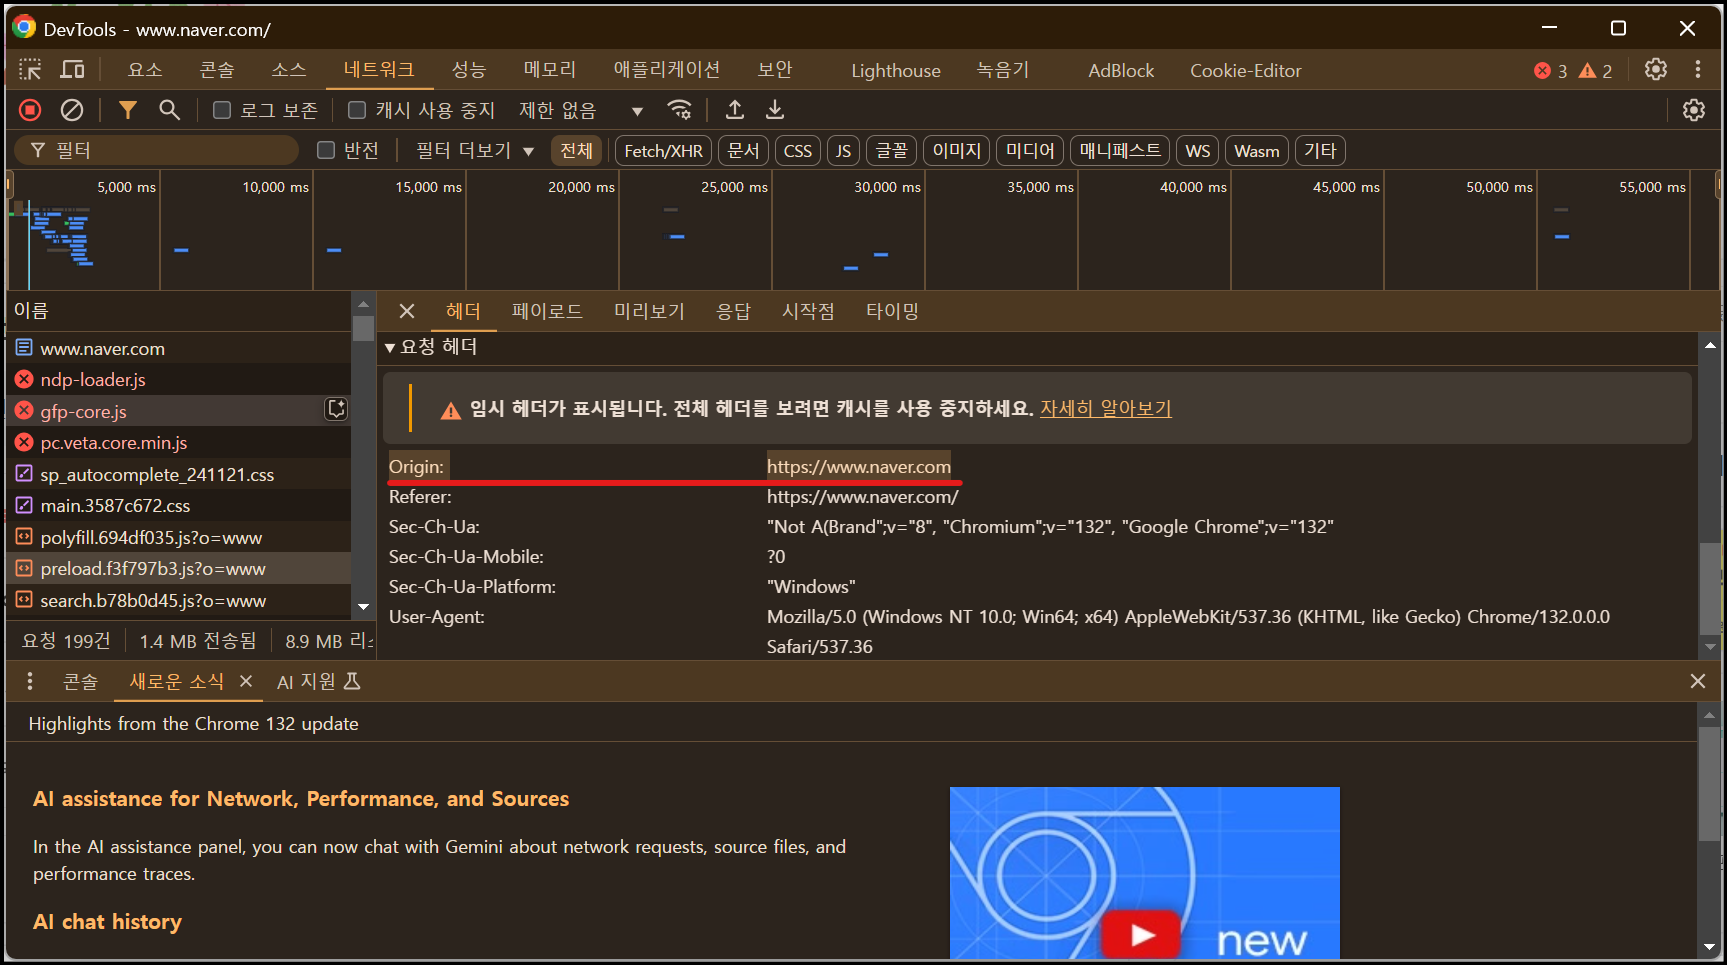Open the 제한 없음 throttling dropdown
Image resolution: width=1727 pixels, height=965 pixels.
click(580, 110)
